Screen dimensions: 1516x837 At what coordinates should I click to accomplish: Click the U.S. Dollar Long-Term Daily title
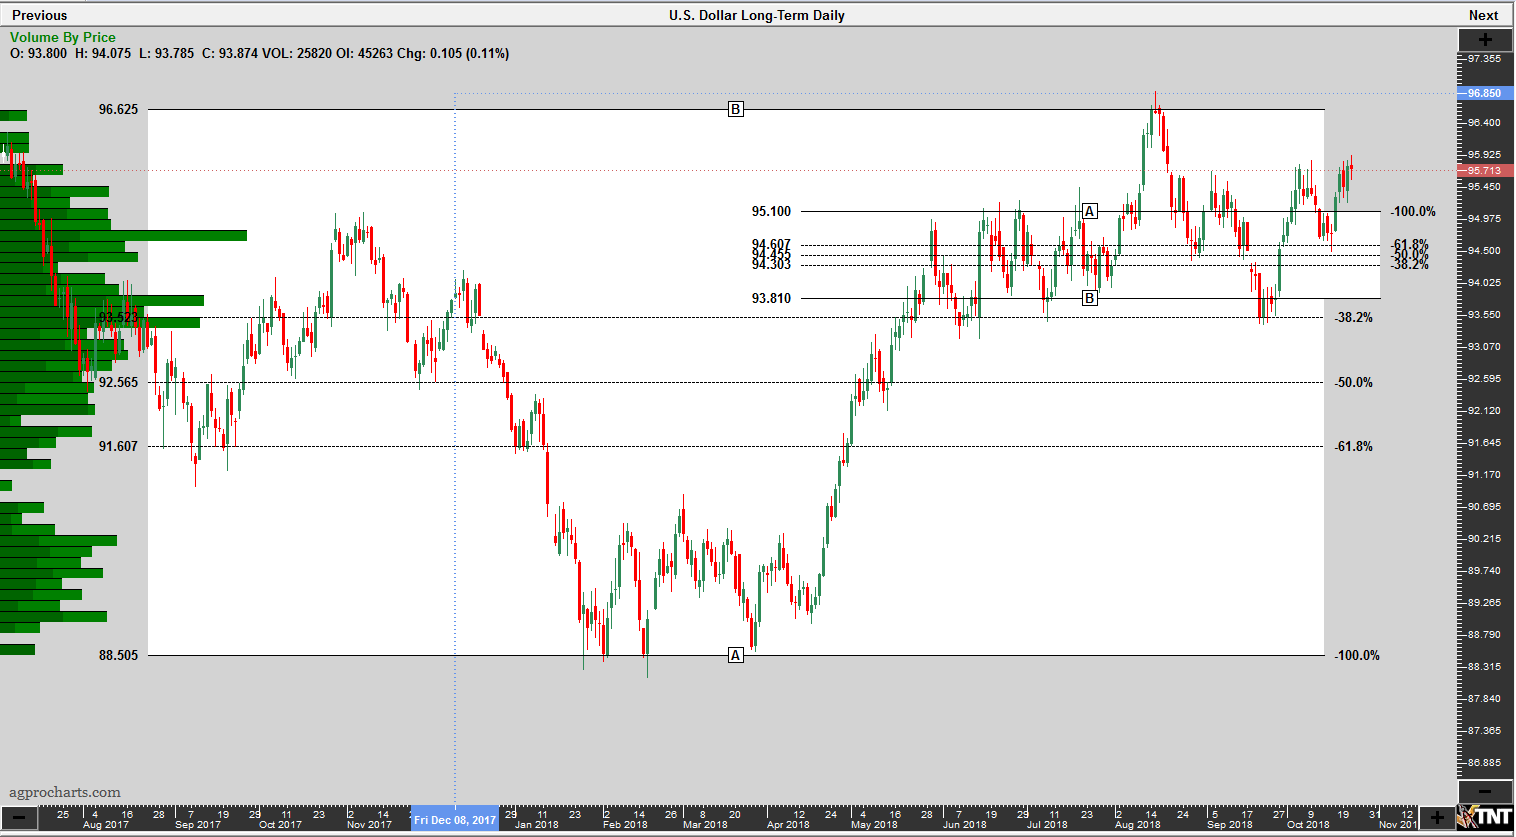pos(757,15)
